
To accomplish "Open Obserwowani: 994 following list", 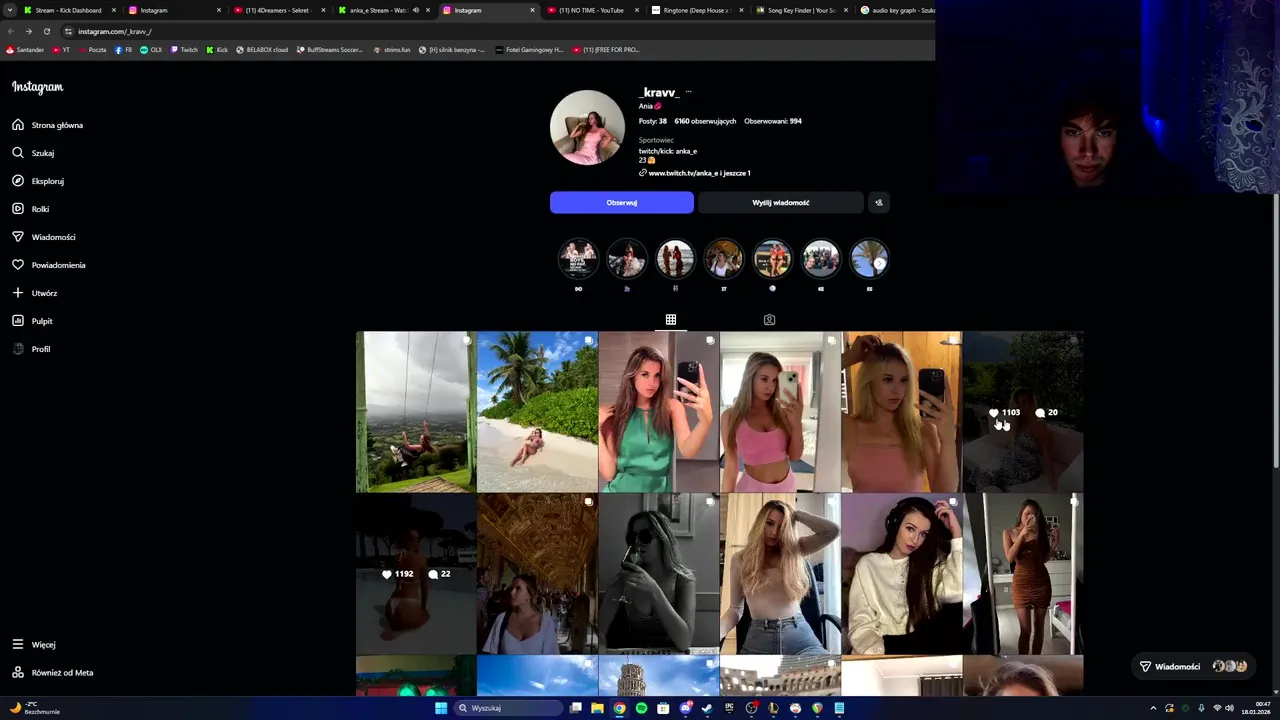I will [773, 121].
